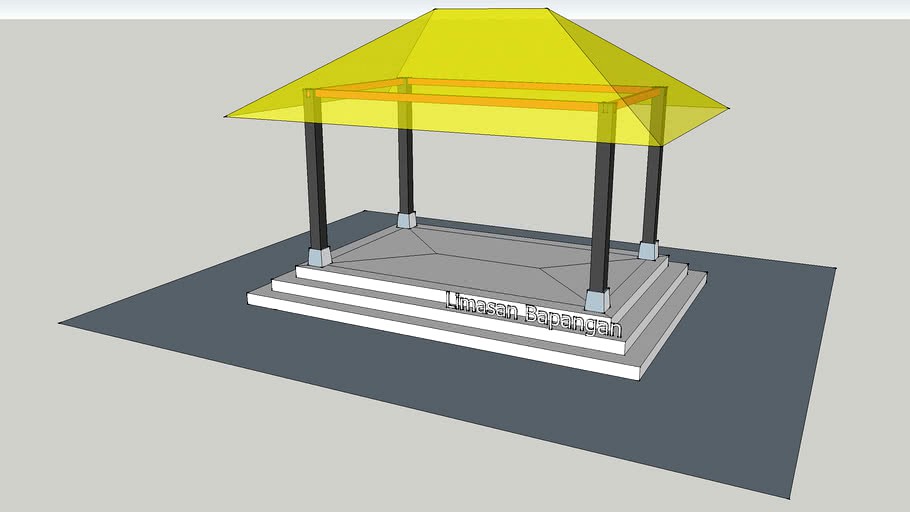The height and width of the screenshot is (512, 910).
Task: Select the front-right column stone base
Action: [597, 299]
